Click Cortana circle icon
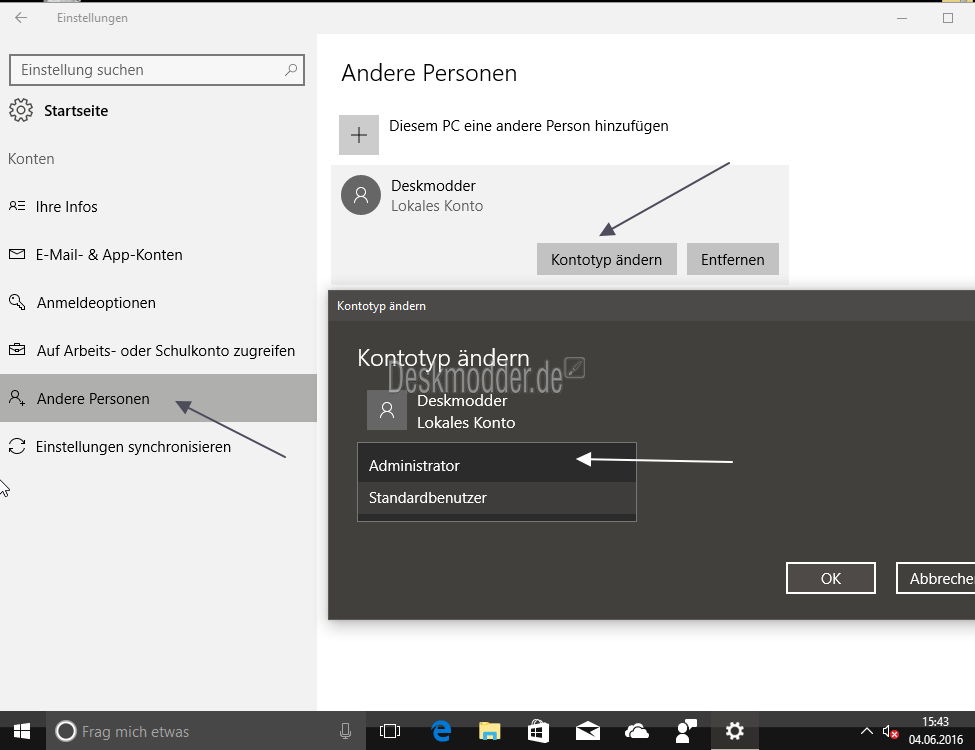 coord(65,731)
